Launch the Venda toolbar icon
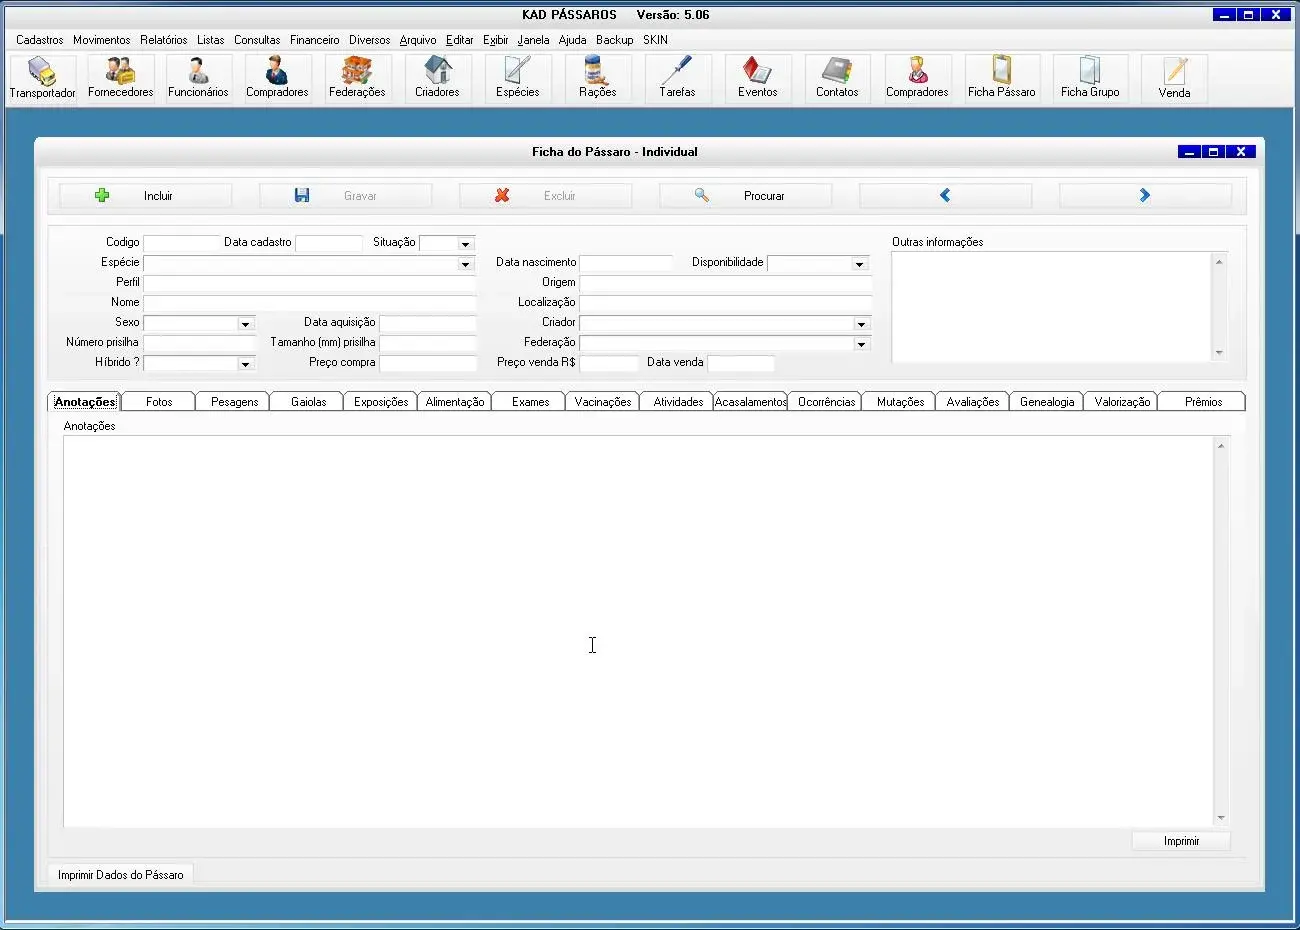The width and height of the screenshot is (1300, 930). (1174, 78)
